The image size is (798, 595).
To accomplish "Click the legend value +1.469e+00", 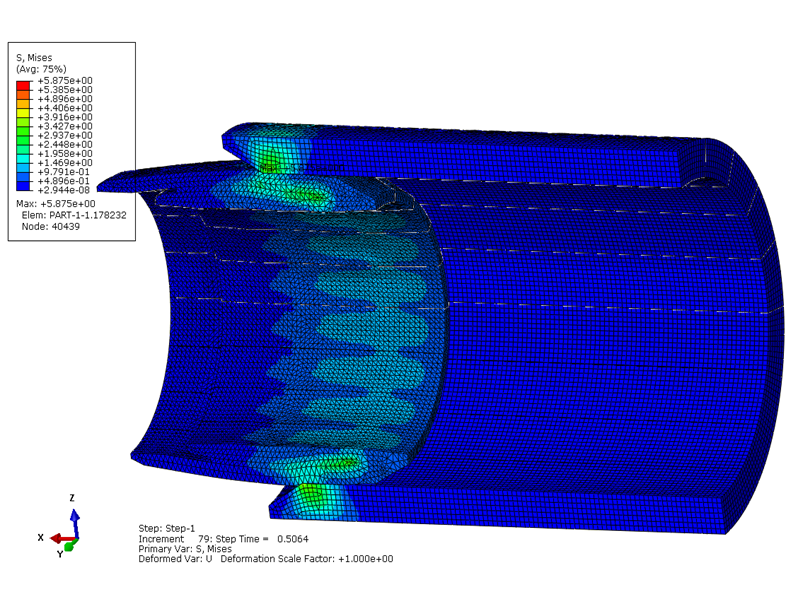I will (x=65, y=163).
